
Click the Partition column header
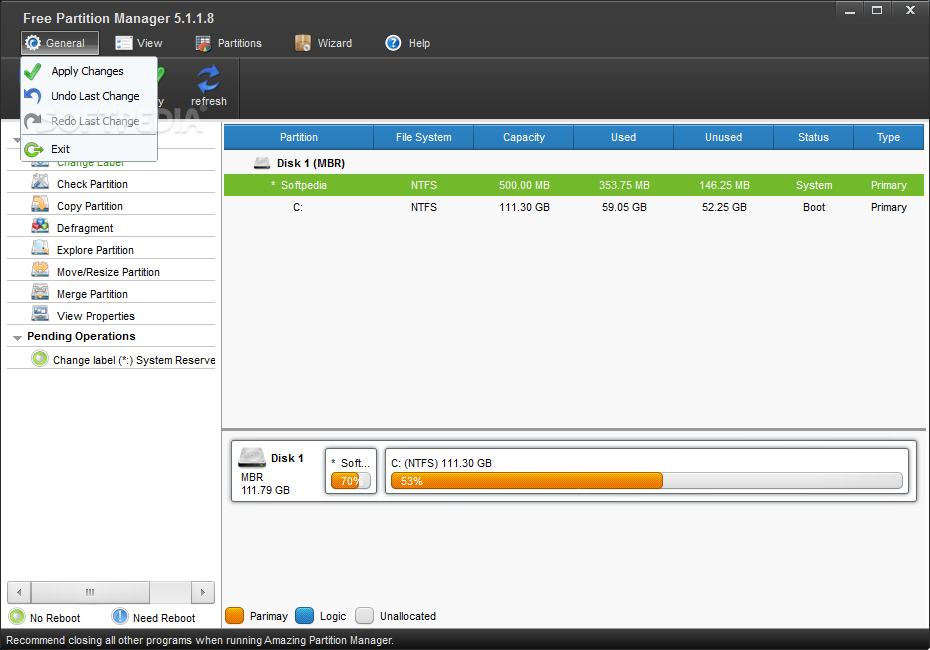pyautogui.click(x=299, y=137)
